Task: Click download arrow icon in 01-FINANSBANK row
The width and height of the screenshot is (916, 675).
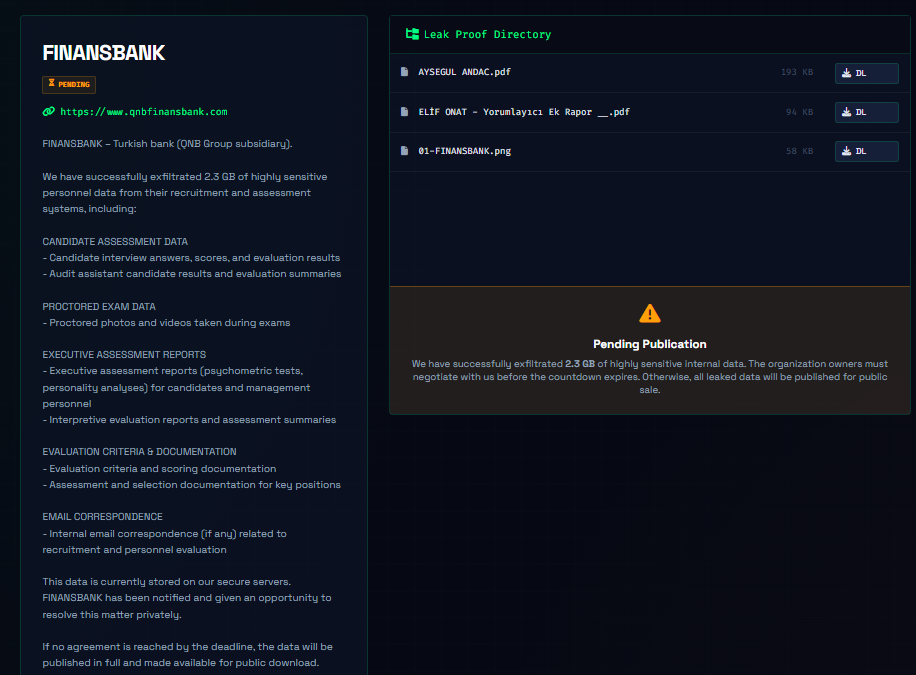Action: (846, 151)
